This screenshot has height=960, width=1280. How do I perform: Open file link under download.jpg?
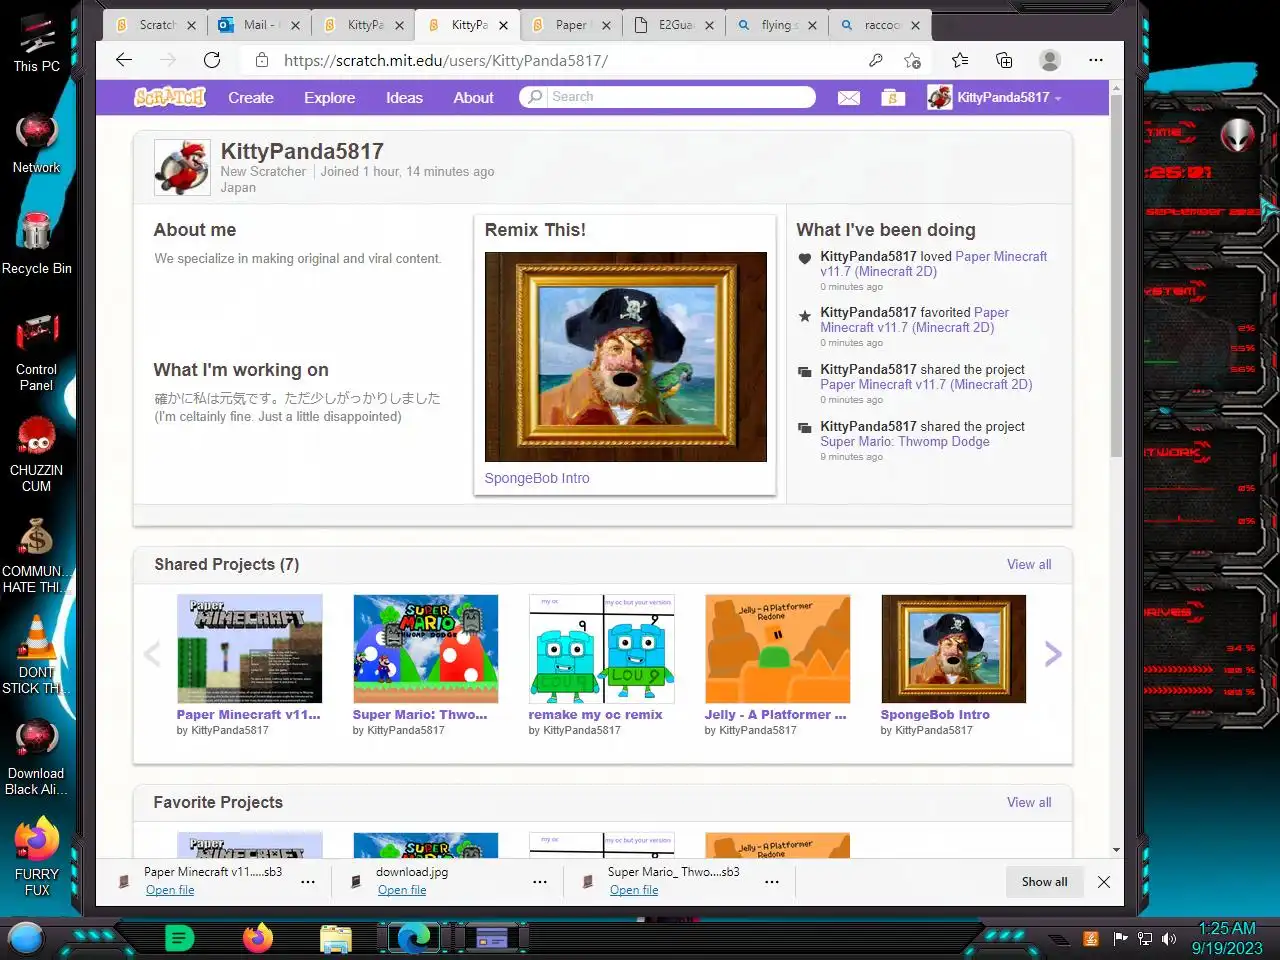(x=402, y=890)
